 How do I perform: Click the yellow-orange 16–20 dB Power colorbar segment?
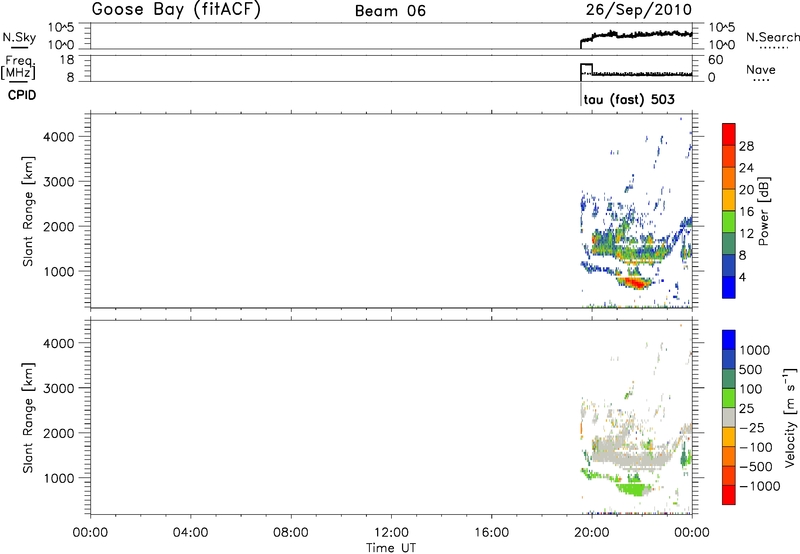point(729,199)
